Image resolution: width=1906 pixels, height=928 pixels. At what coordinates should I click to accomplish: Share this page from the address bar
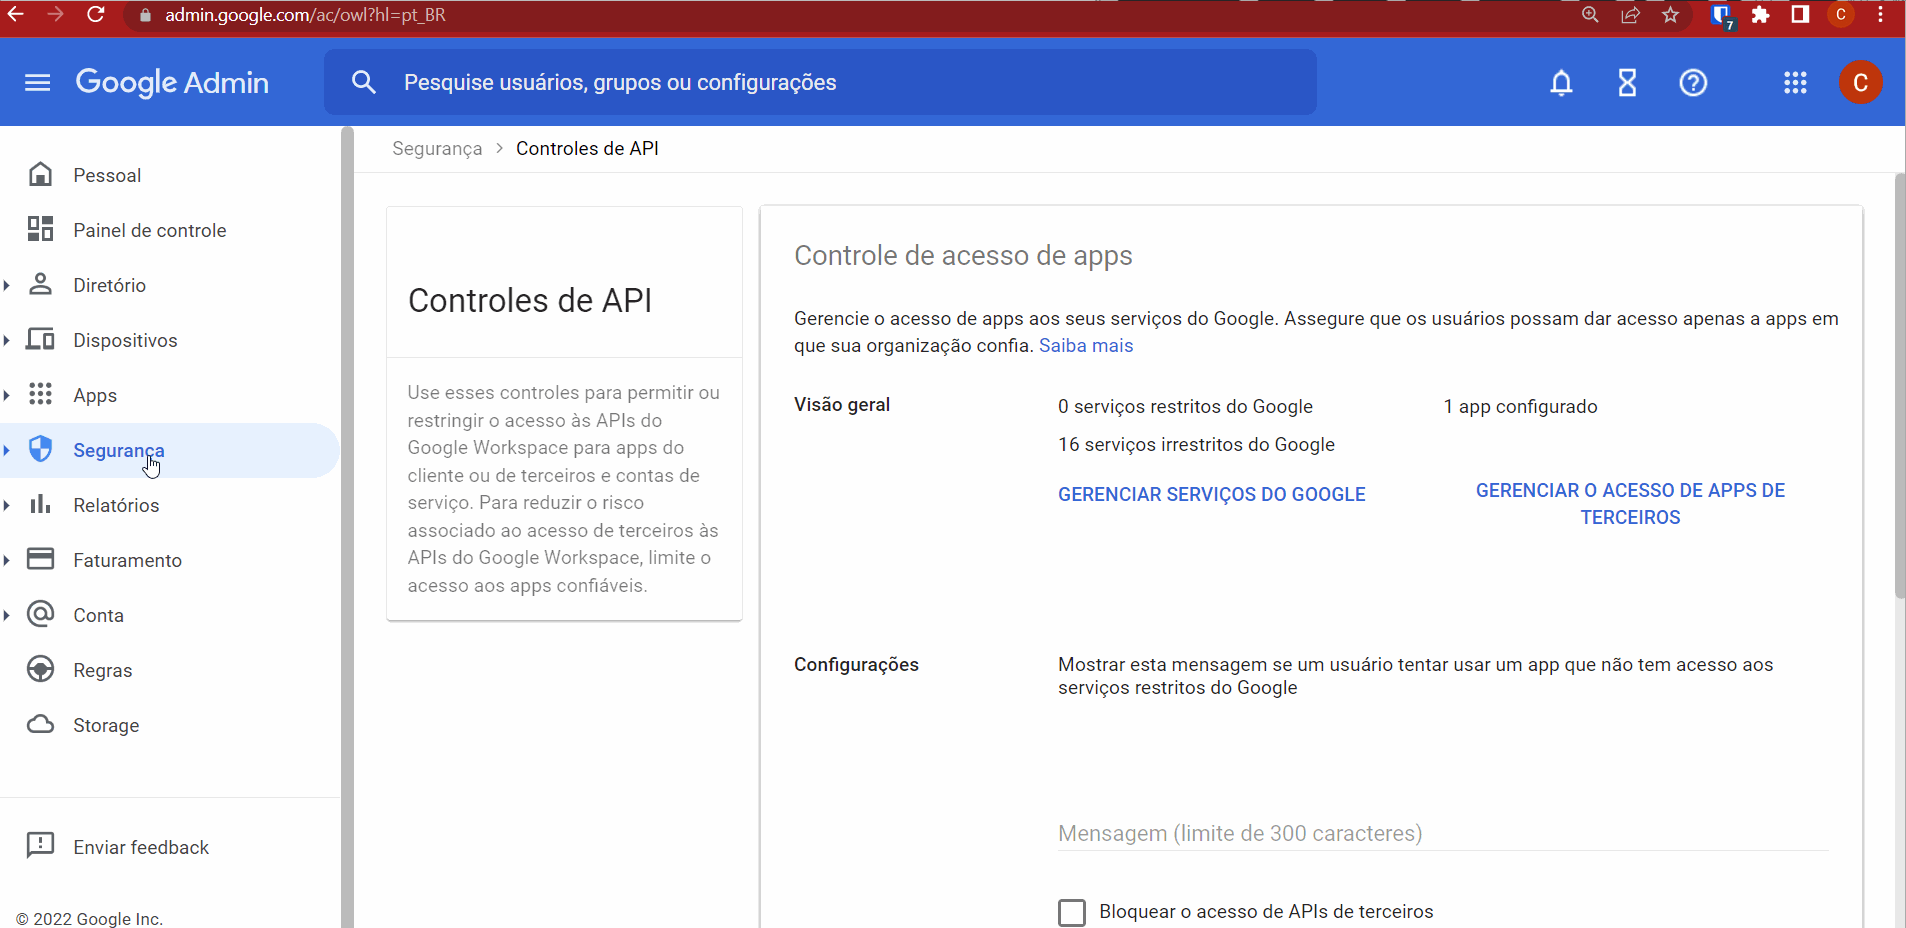(x=1630, y=15)
